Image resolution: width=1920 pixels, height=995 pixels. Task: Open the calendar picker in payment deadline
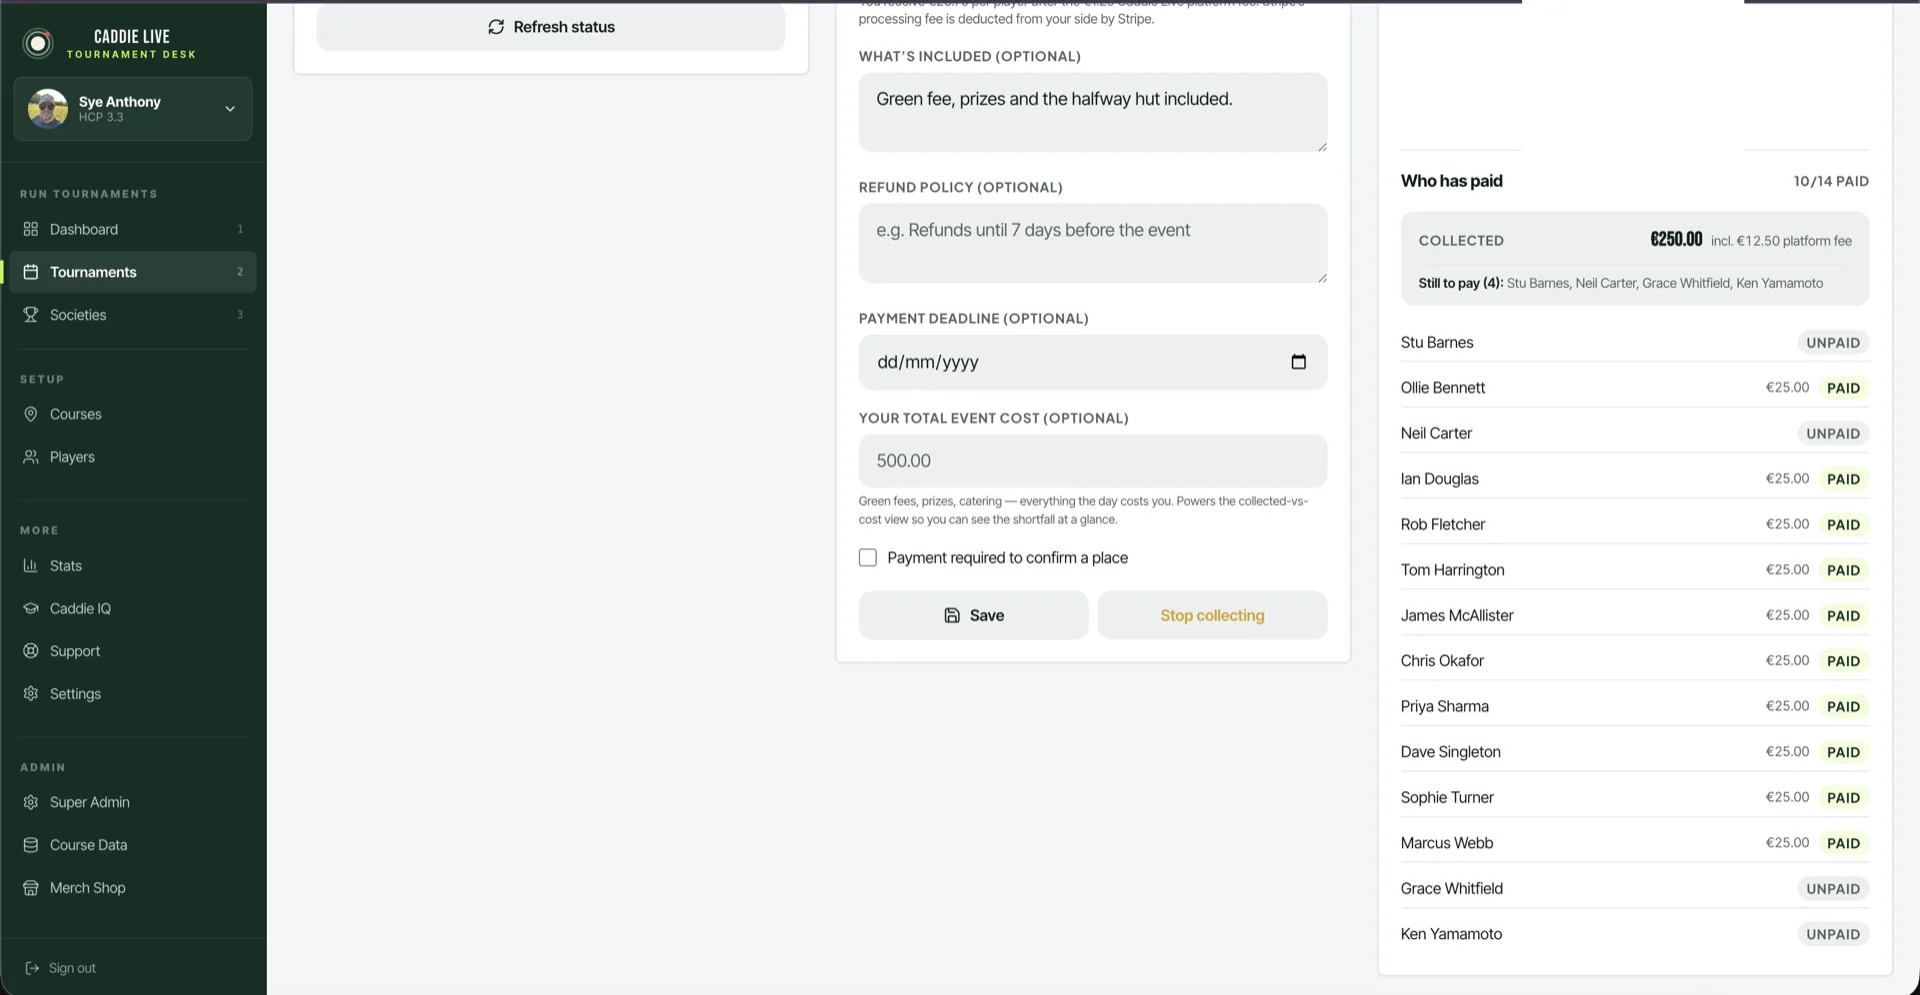(1298, 362)
